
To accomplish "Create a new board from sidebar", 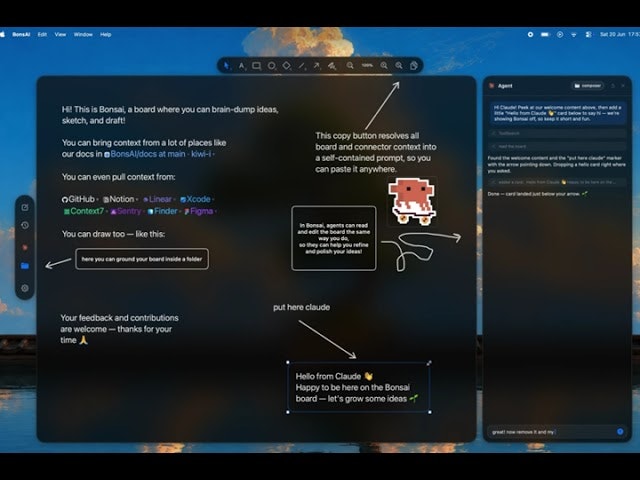I will (x=25, y=207).
